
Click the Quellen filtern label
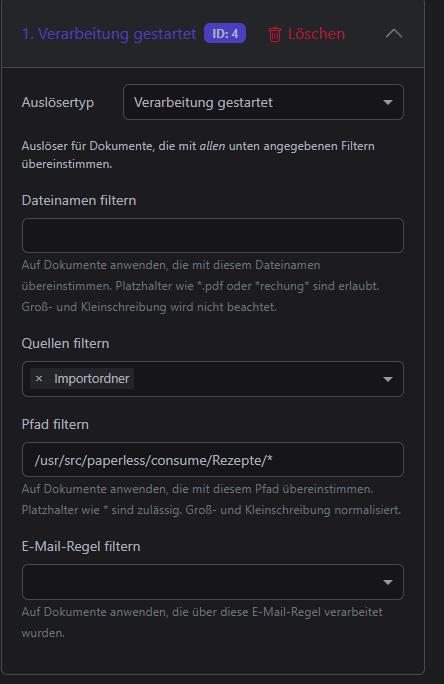coord(65,343)
